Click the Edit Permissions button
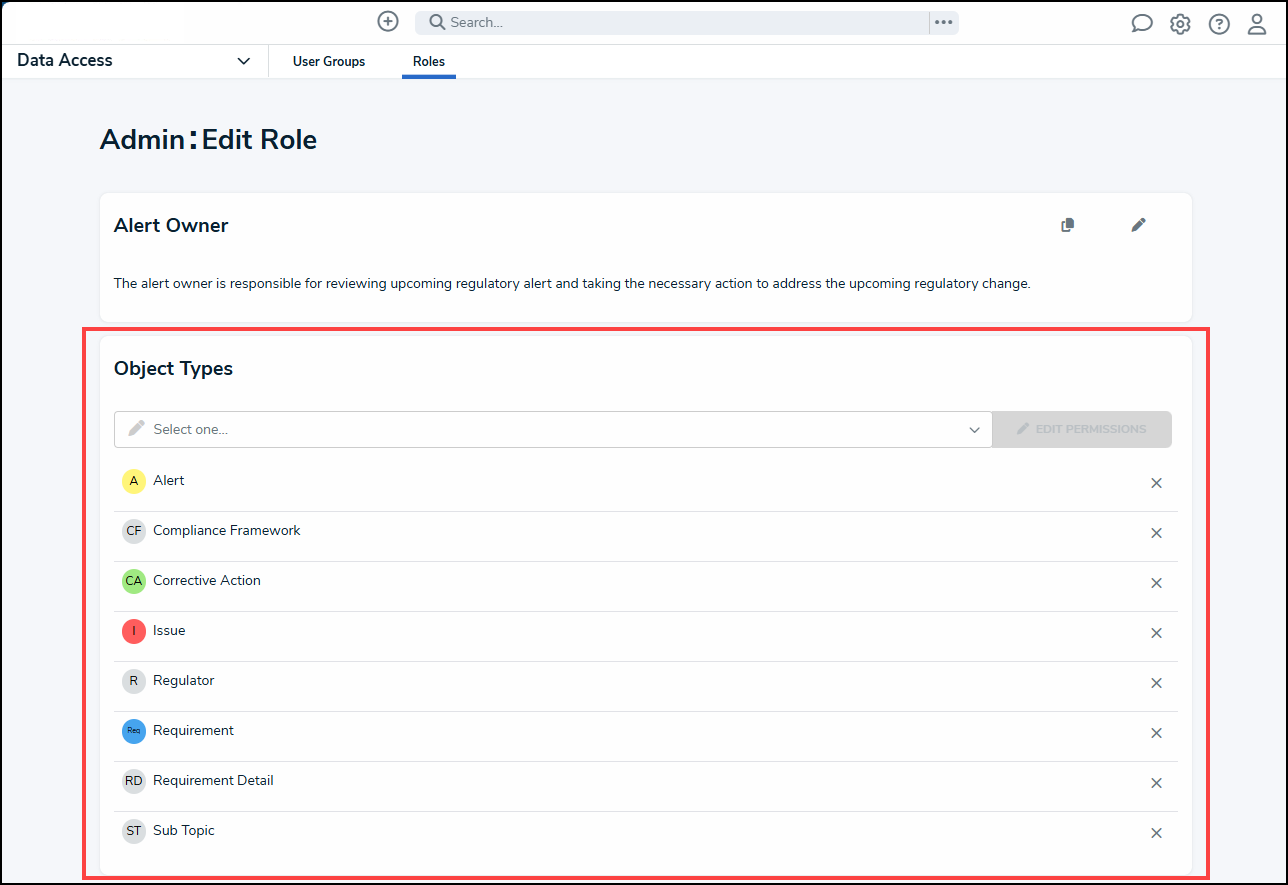Image resolution: width=1288 pixels, height=885 pixels. [1082, 429]
